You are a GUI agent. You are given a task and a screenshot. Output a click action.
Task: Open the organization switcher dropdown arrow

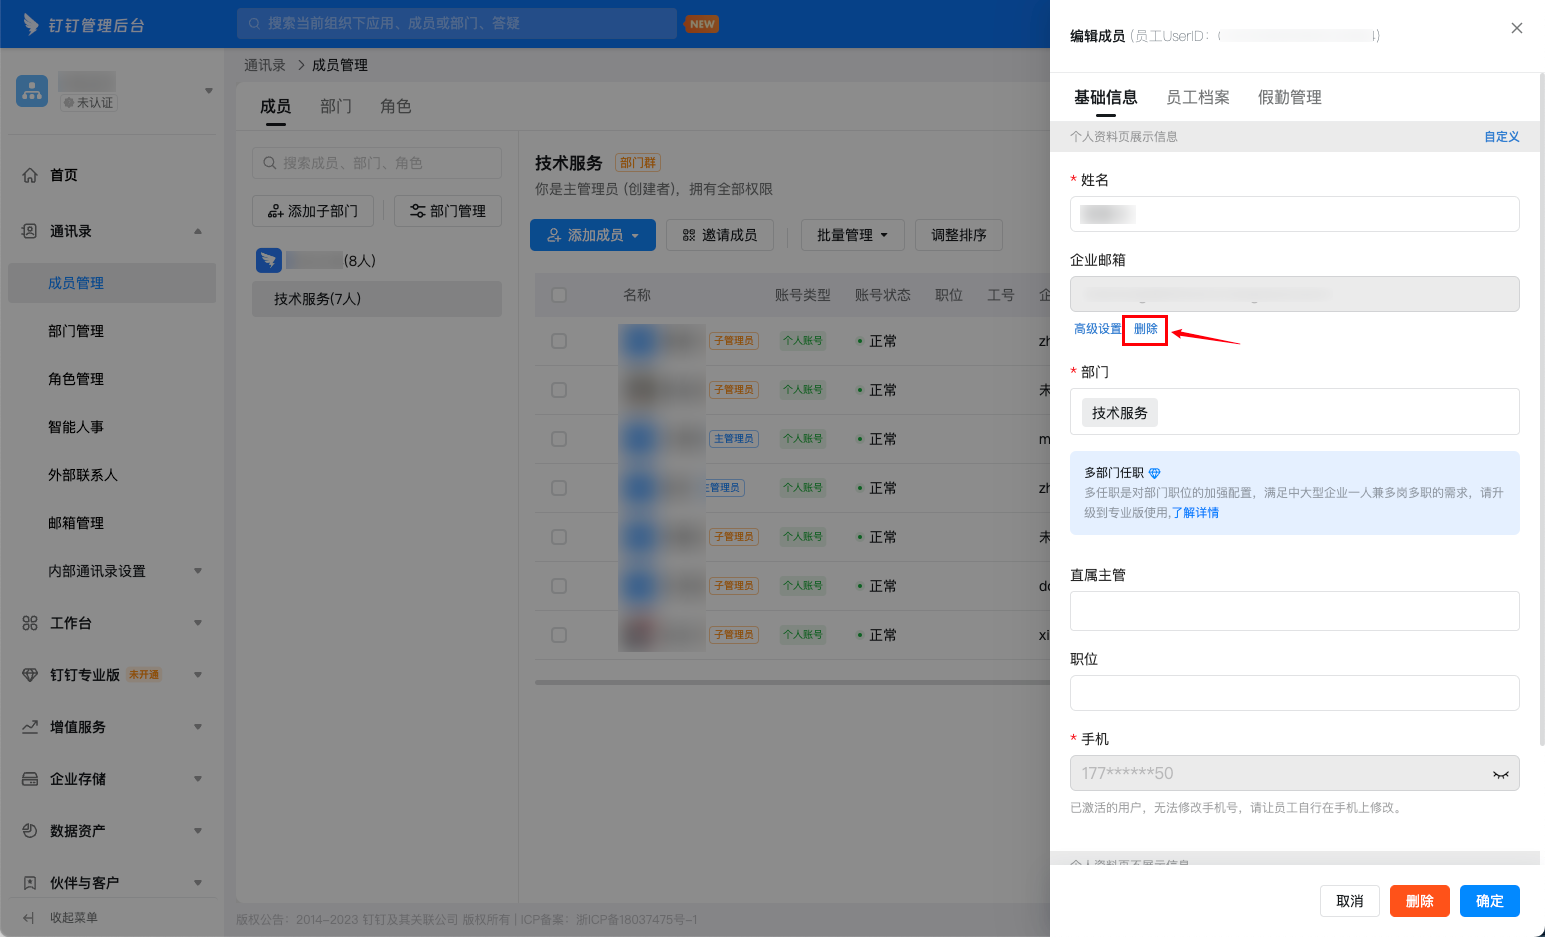click(209, 91)
